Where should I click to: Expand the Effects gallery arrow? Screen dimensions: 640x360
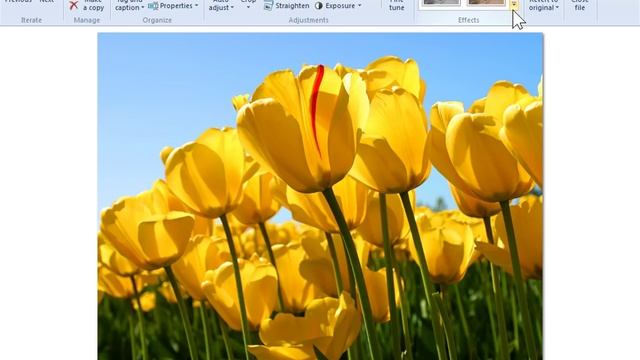pyautogui.click(x=514, y=5)
